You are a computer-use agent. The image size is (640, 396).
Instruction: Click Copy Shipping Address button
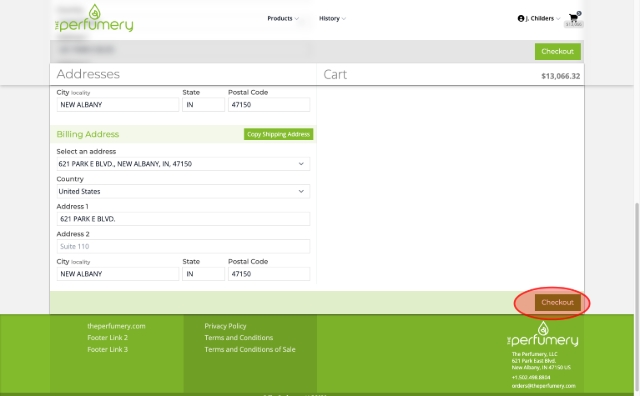tap(278, 134)
